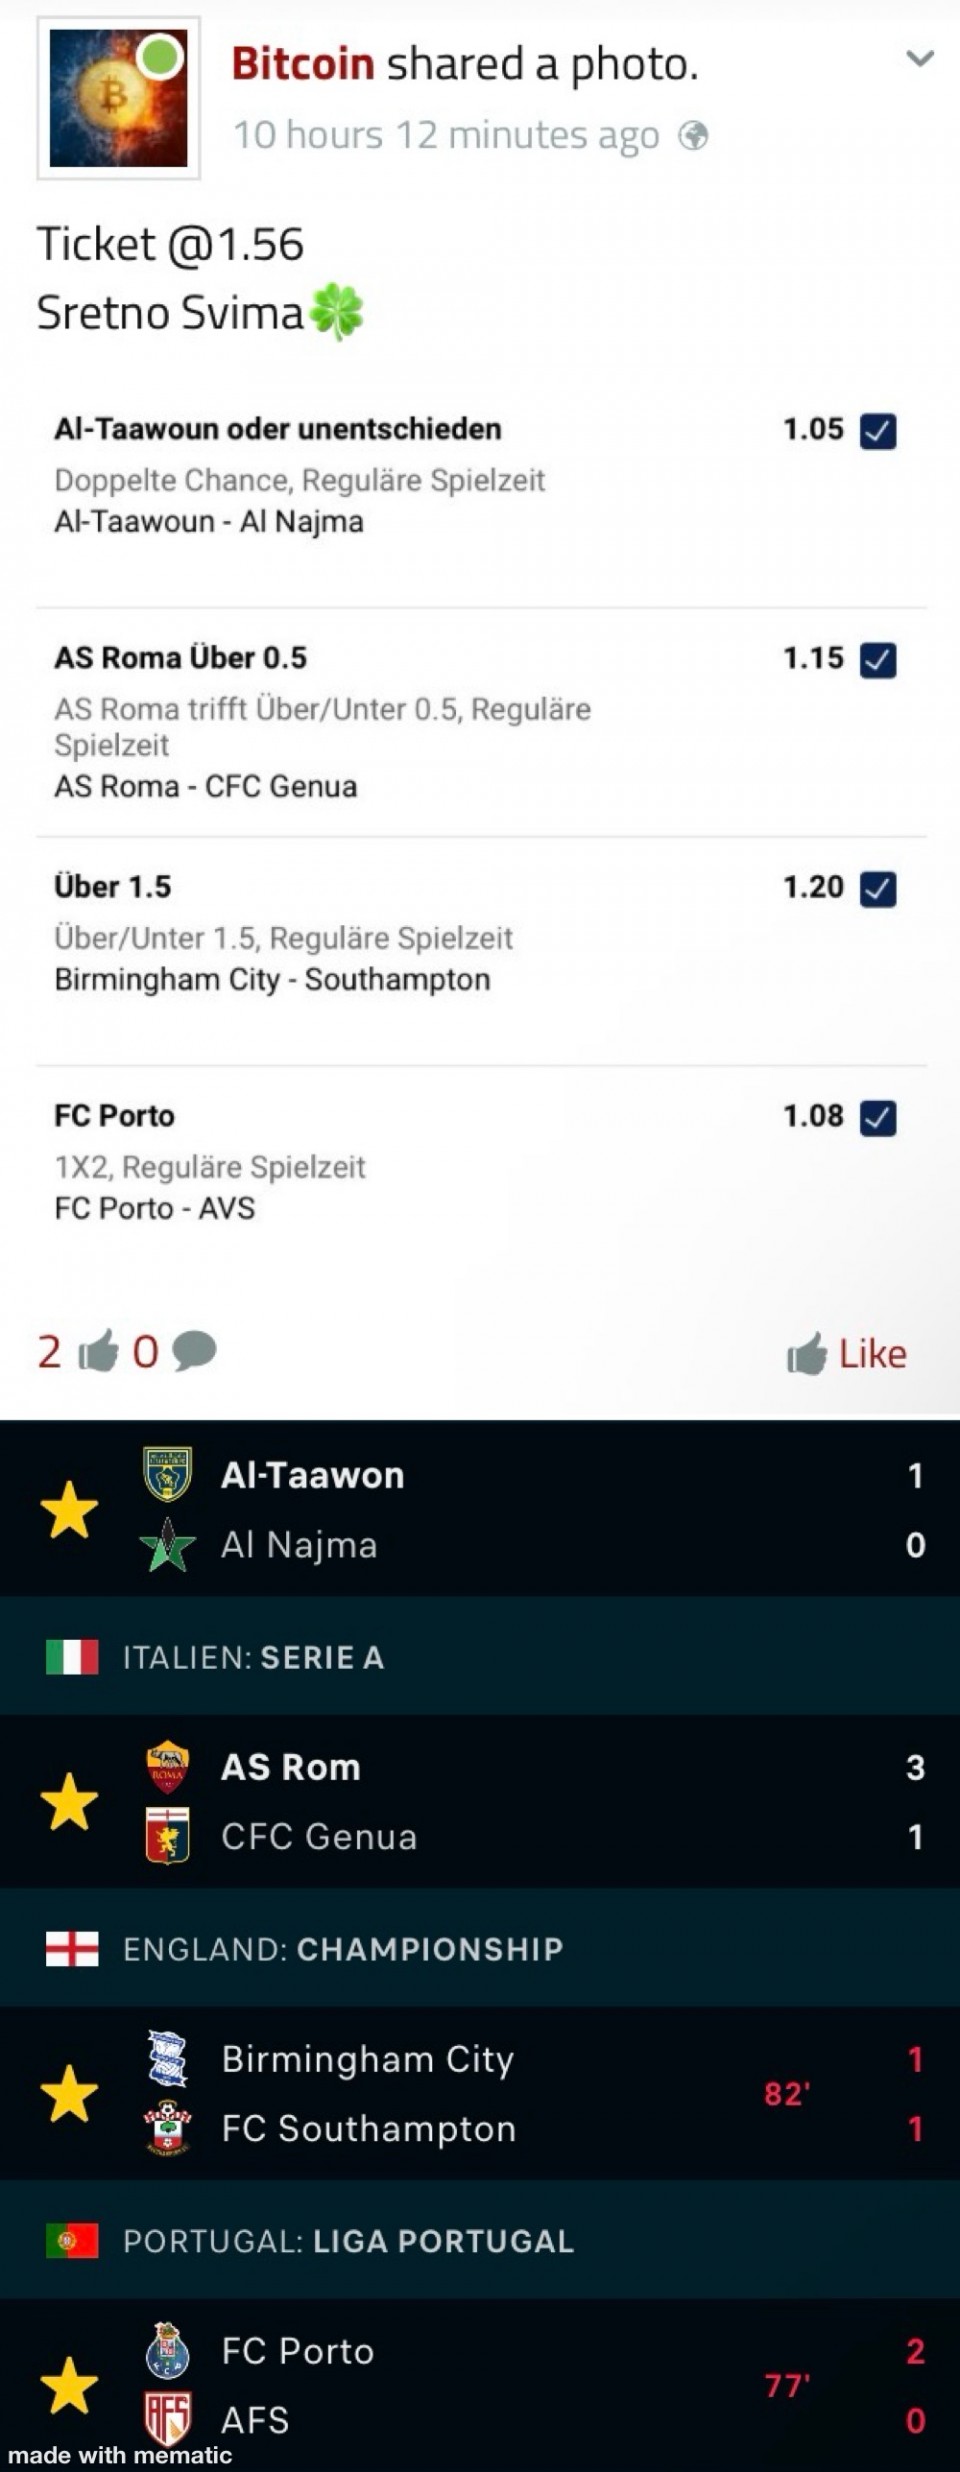Toggle the AS Roma Über 0.5 checkbox
The height and width of the screenshot is (2472, 960).
click(x=878, y=660)
